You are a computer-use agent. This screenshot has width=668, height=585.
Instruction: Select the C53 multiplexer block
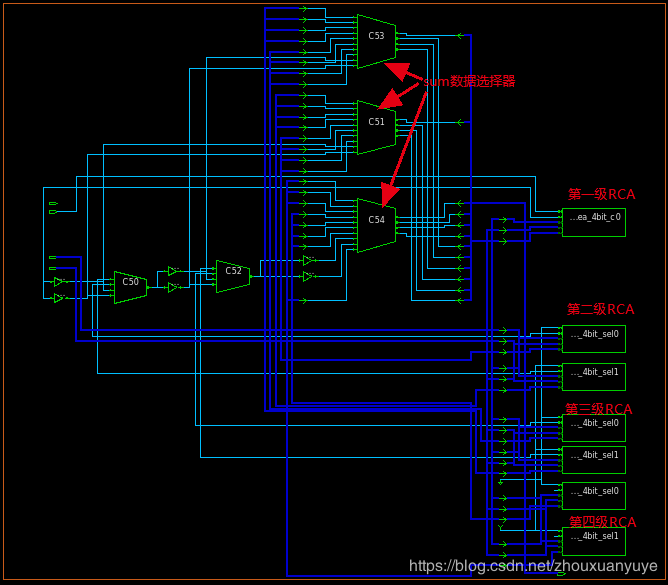(x=377, y=41)
